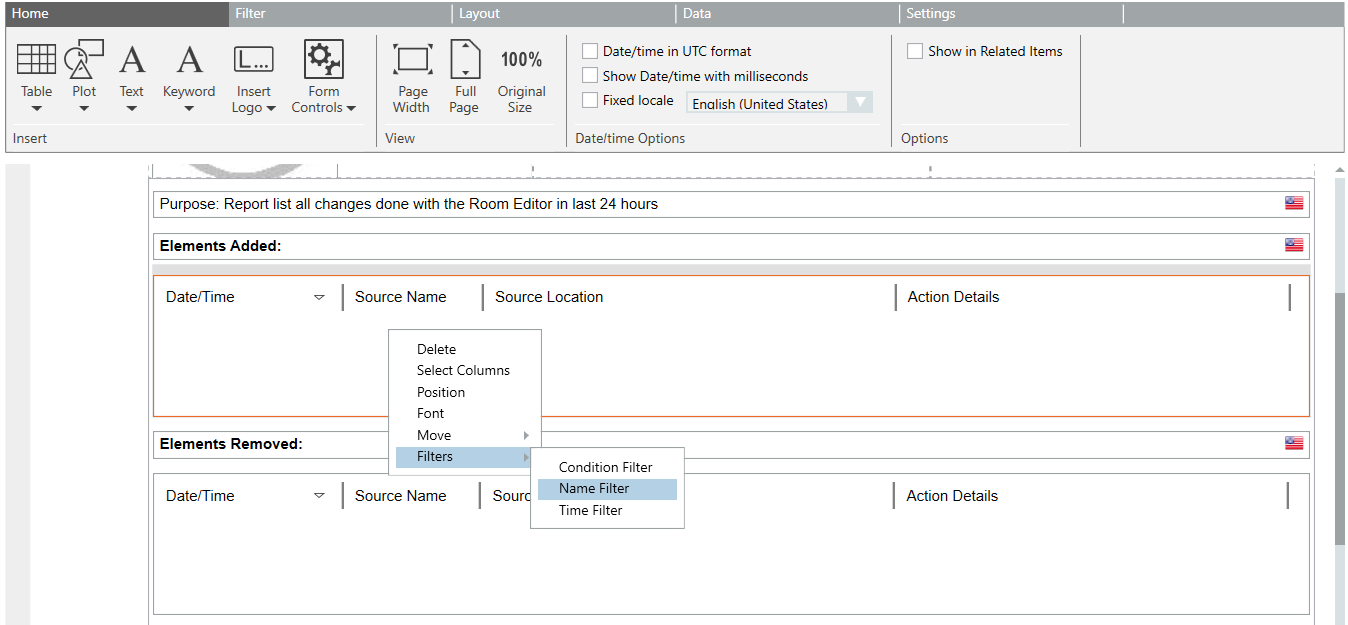
Task: Open the Form Controls gear icon
Action: coord(323,61)
